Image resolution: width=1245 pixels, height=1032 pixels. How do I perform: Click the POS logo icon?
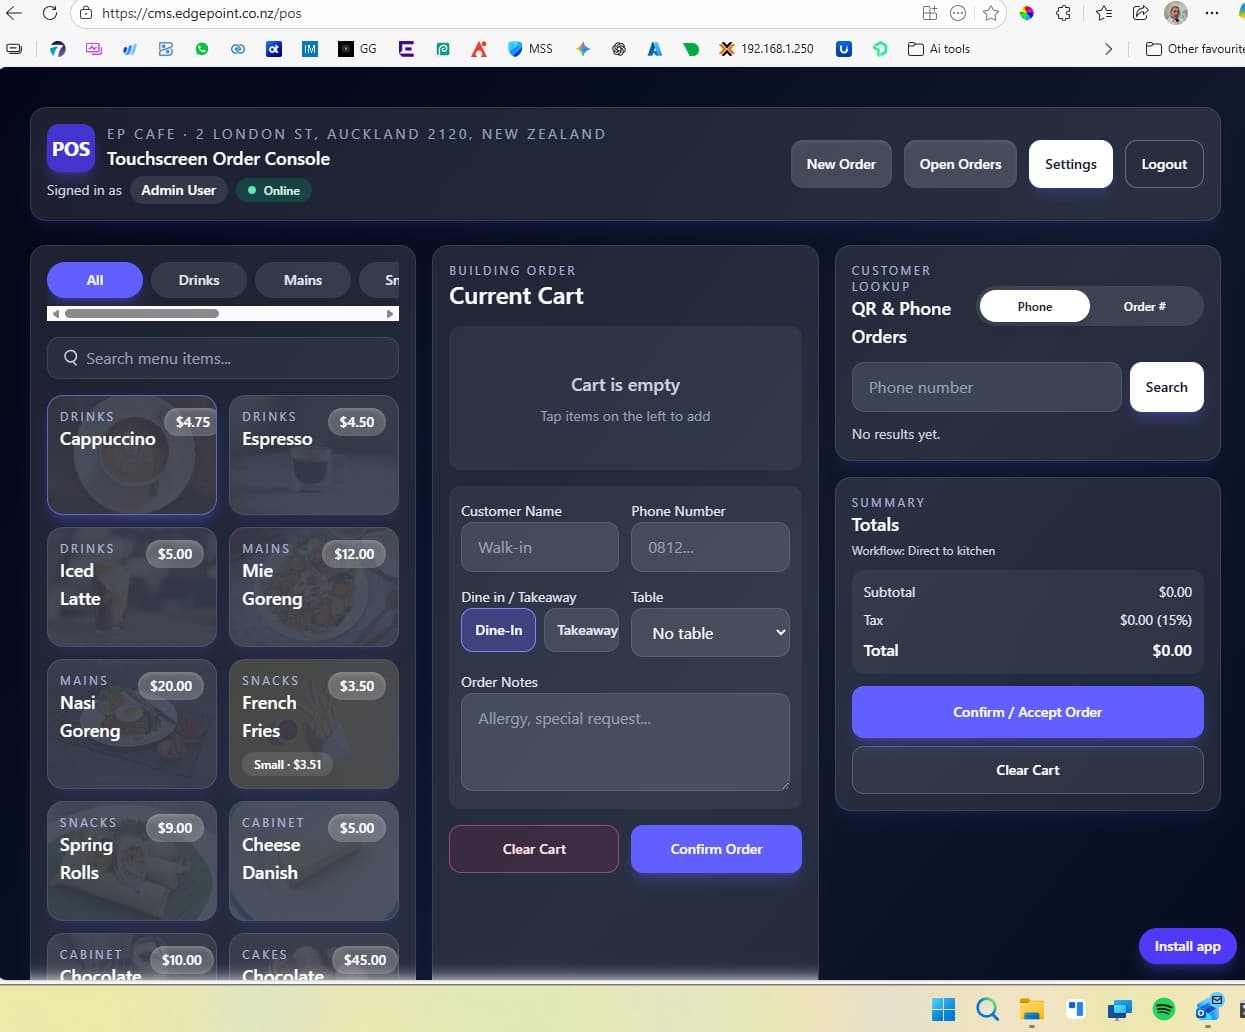tap(70, 149)
